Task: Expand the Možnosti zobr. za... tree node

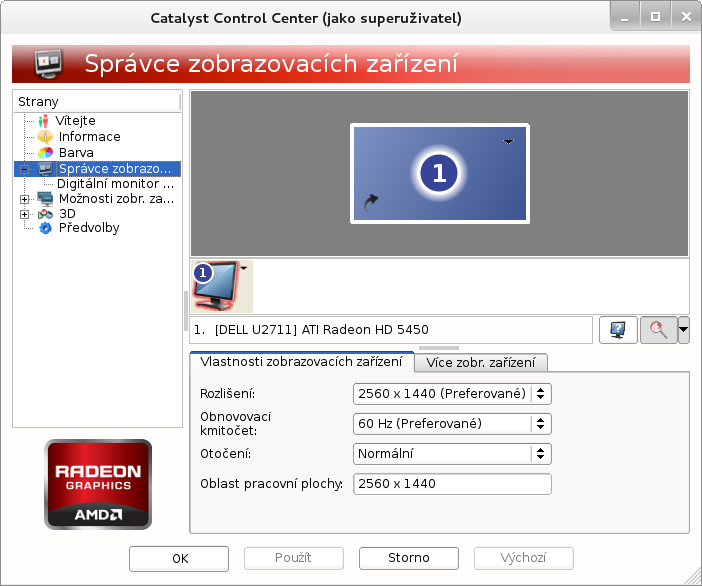Action: (x=25, y=199)
